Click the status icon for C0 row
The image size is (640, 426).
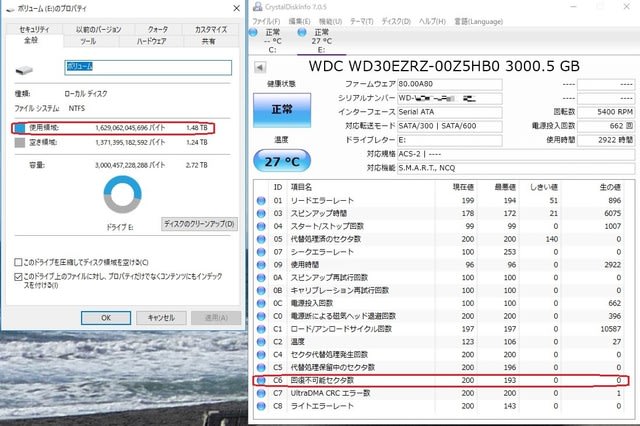[261, 316]
